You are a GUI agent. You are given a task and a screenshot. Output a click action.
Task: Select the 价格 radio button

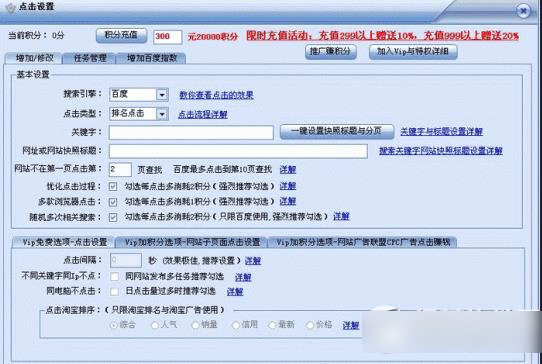pyautogui.click(x=310, y=325)
